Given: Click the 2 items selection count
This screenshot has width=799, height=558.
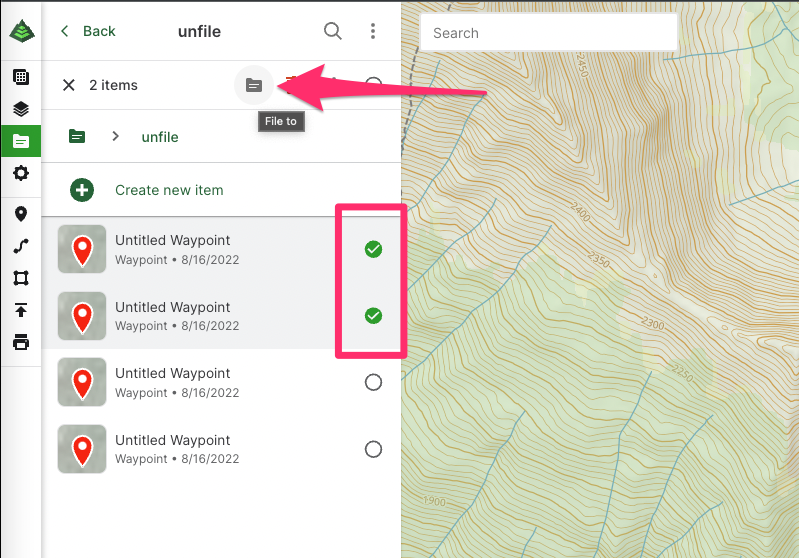Looking at the screenshot, I should pos(113,85).
